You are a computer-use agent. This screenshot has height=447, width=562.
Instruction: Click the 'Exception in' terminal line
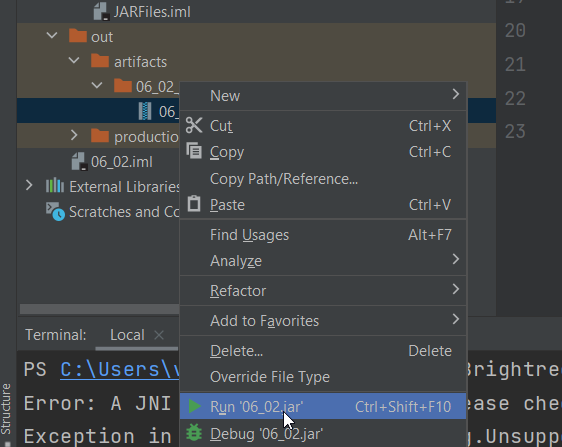coord(97,436)
